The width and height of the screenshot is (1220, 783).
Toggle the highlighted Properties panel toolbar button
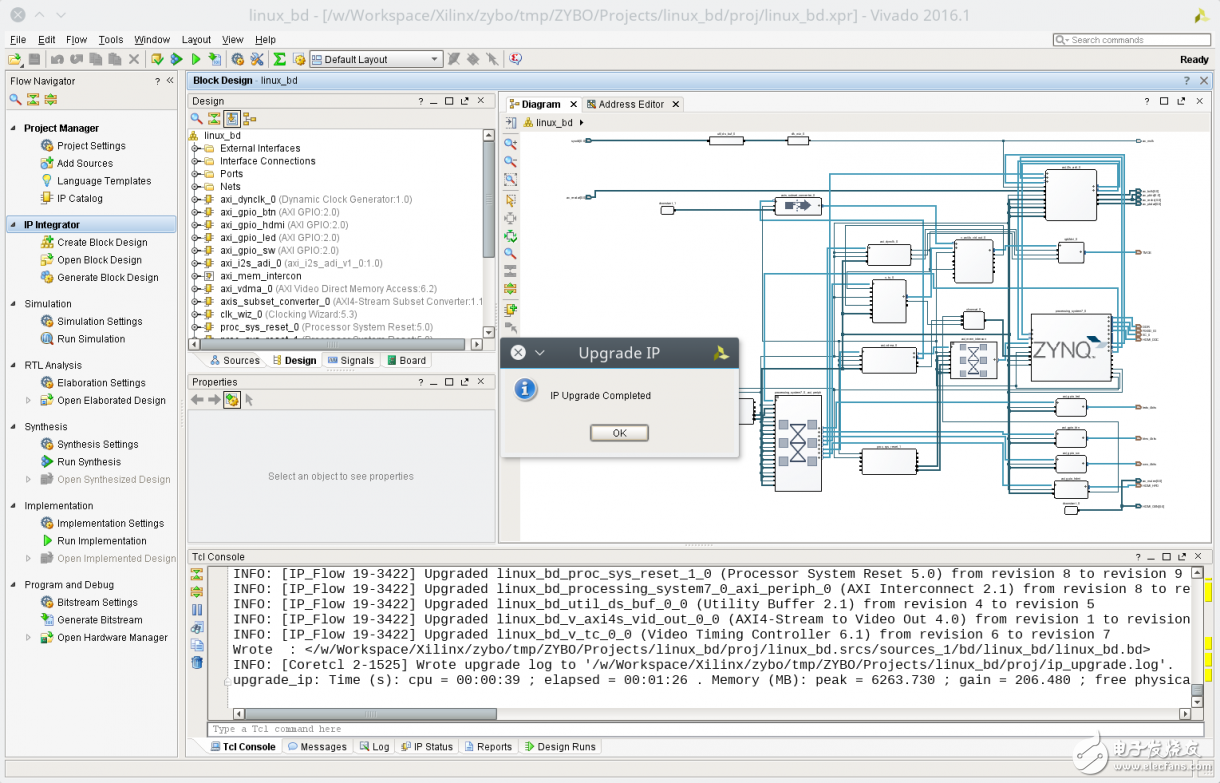(x=232, y=400)
